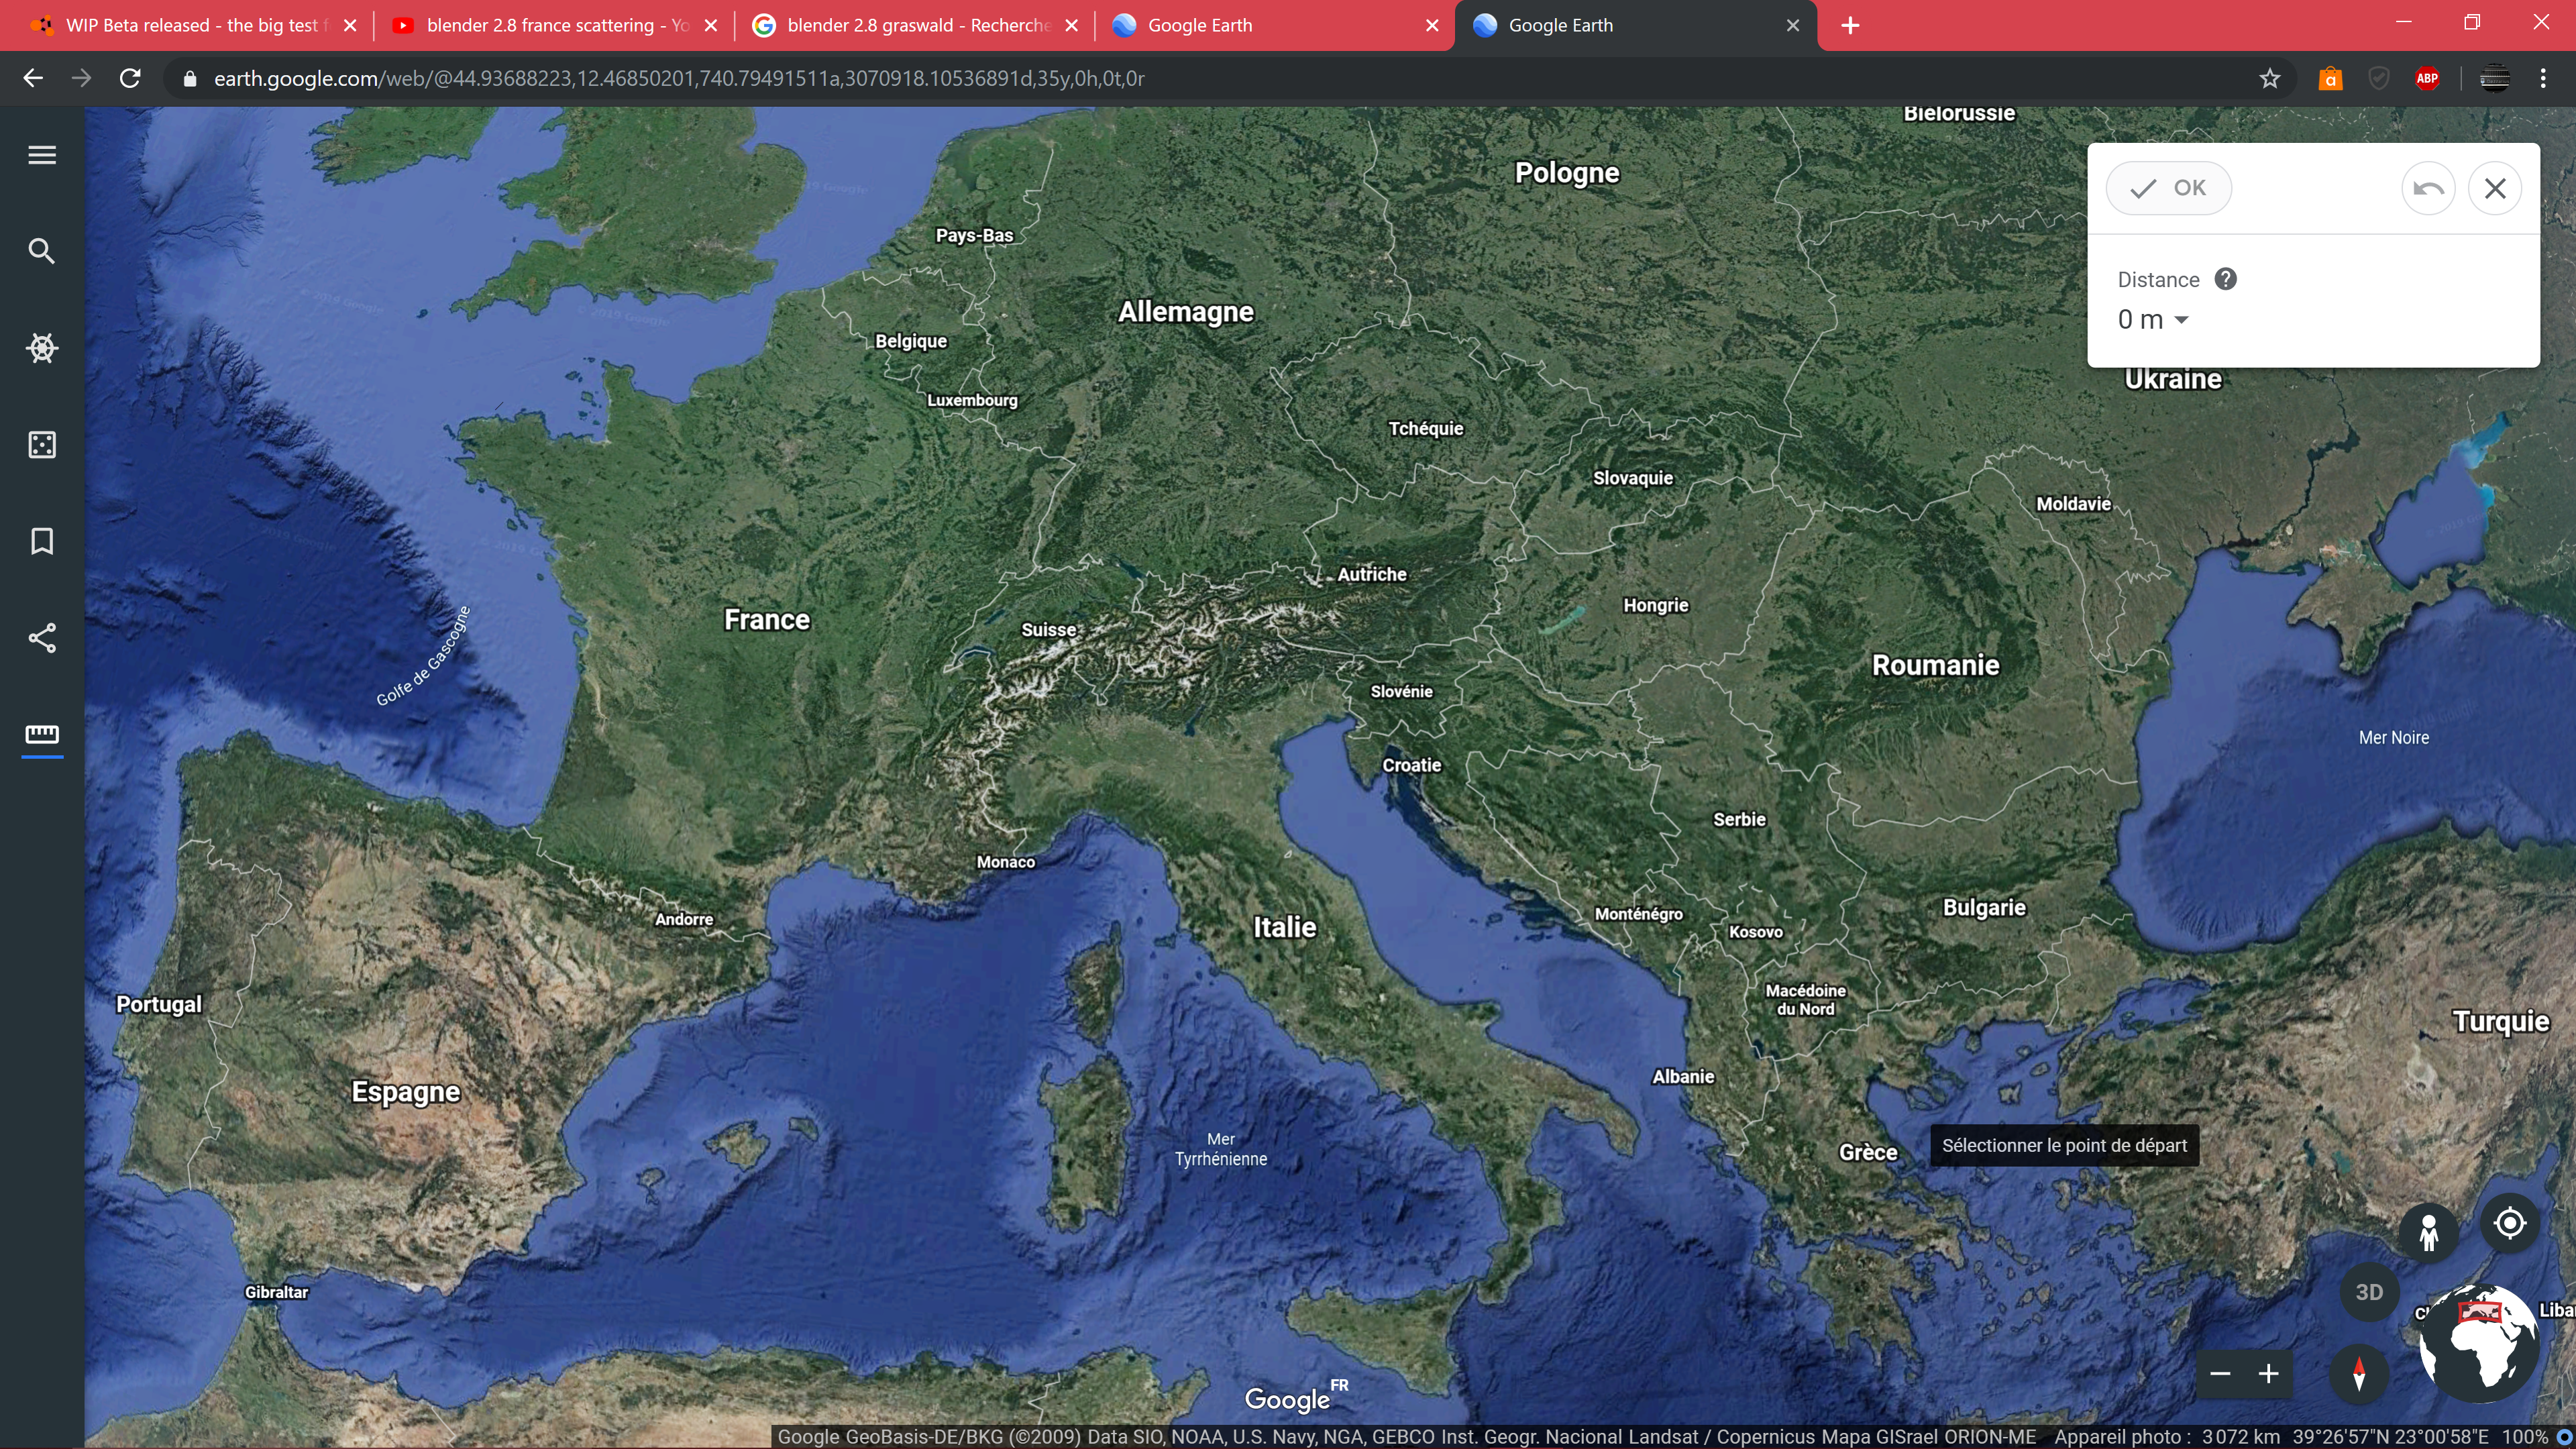Screen dimensions: 2576x1449
Task: Open the search tool in sidebar
Action: 42,251
